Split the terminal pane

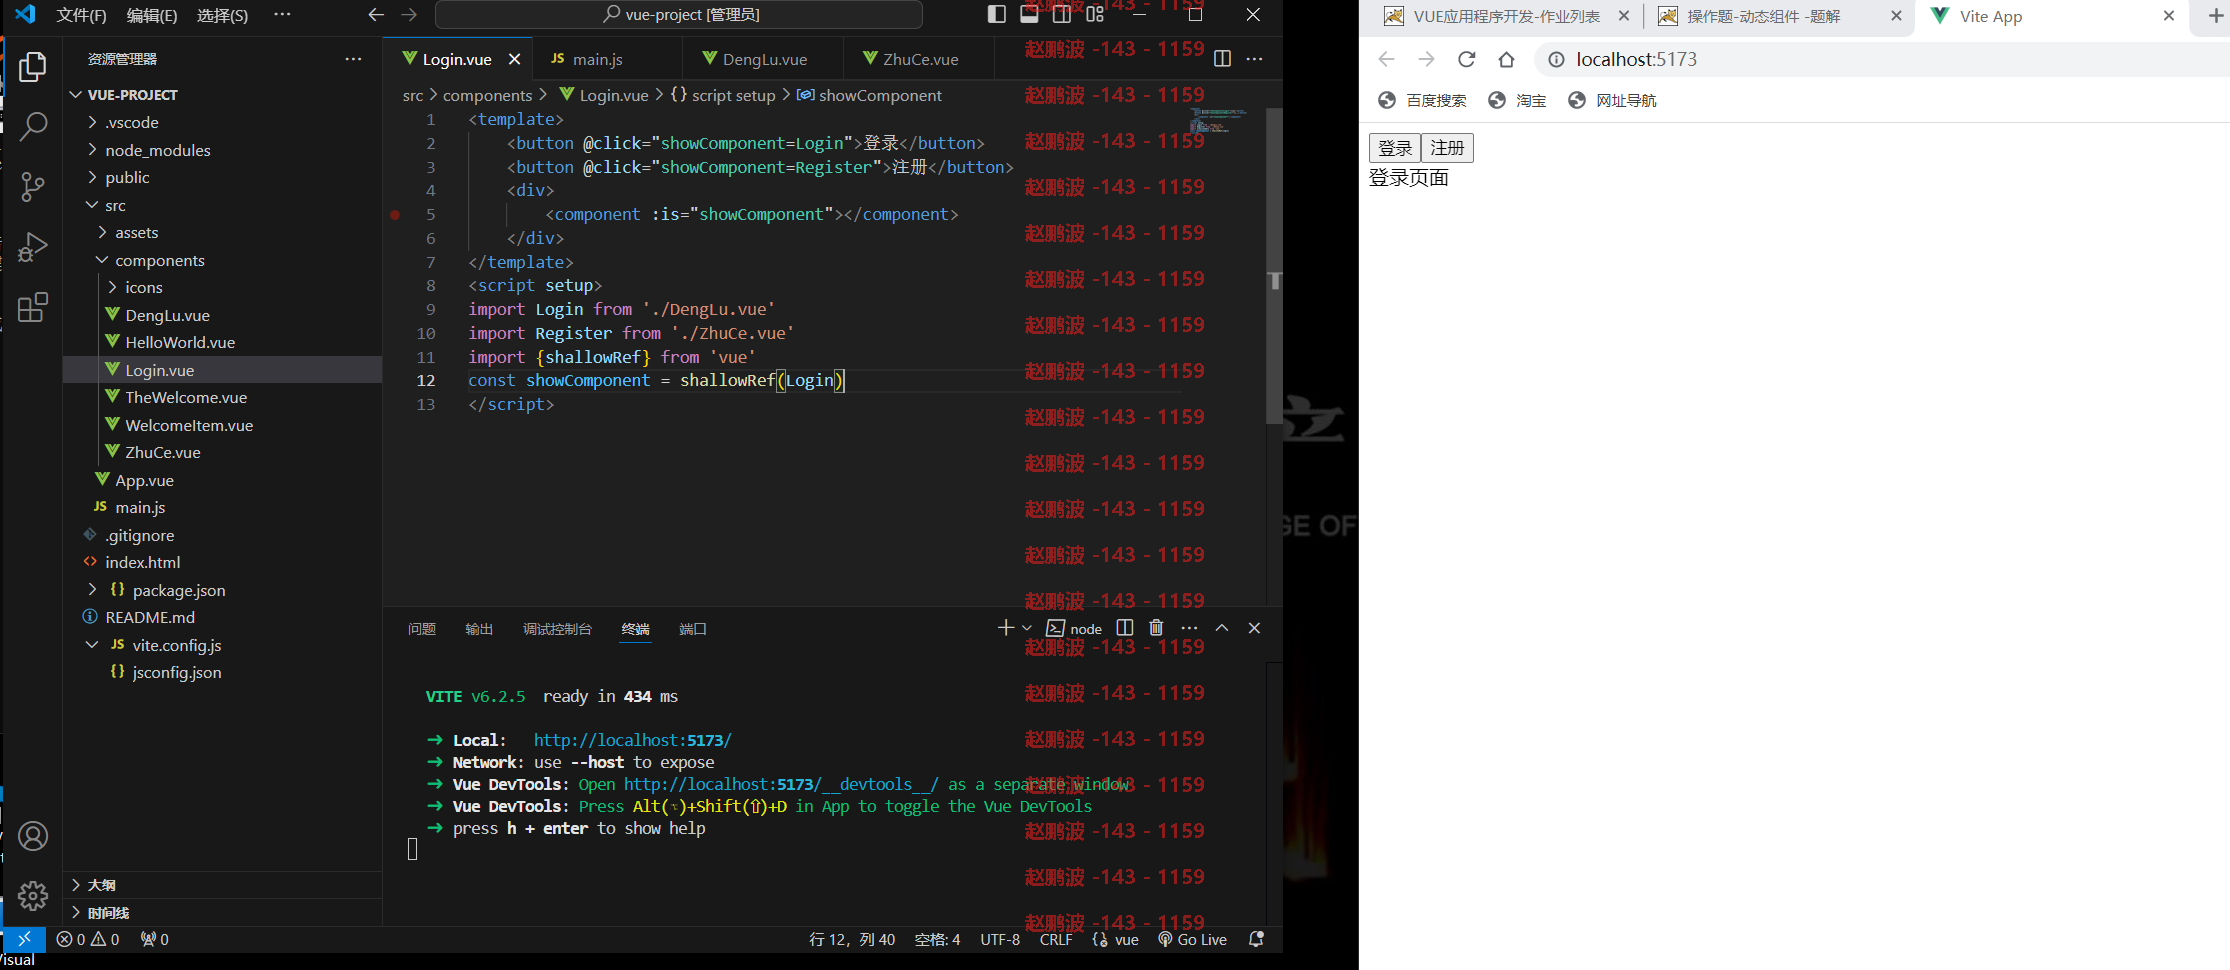[1125, 628]
